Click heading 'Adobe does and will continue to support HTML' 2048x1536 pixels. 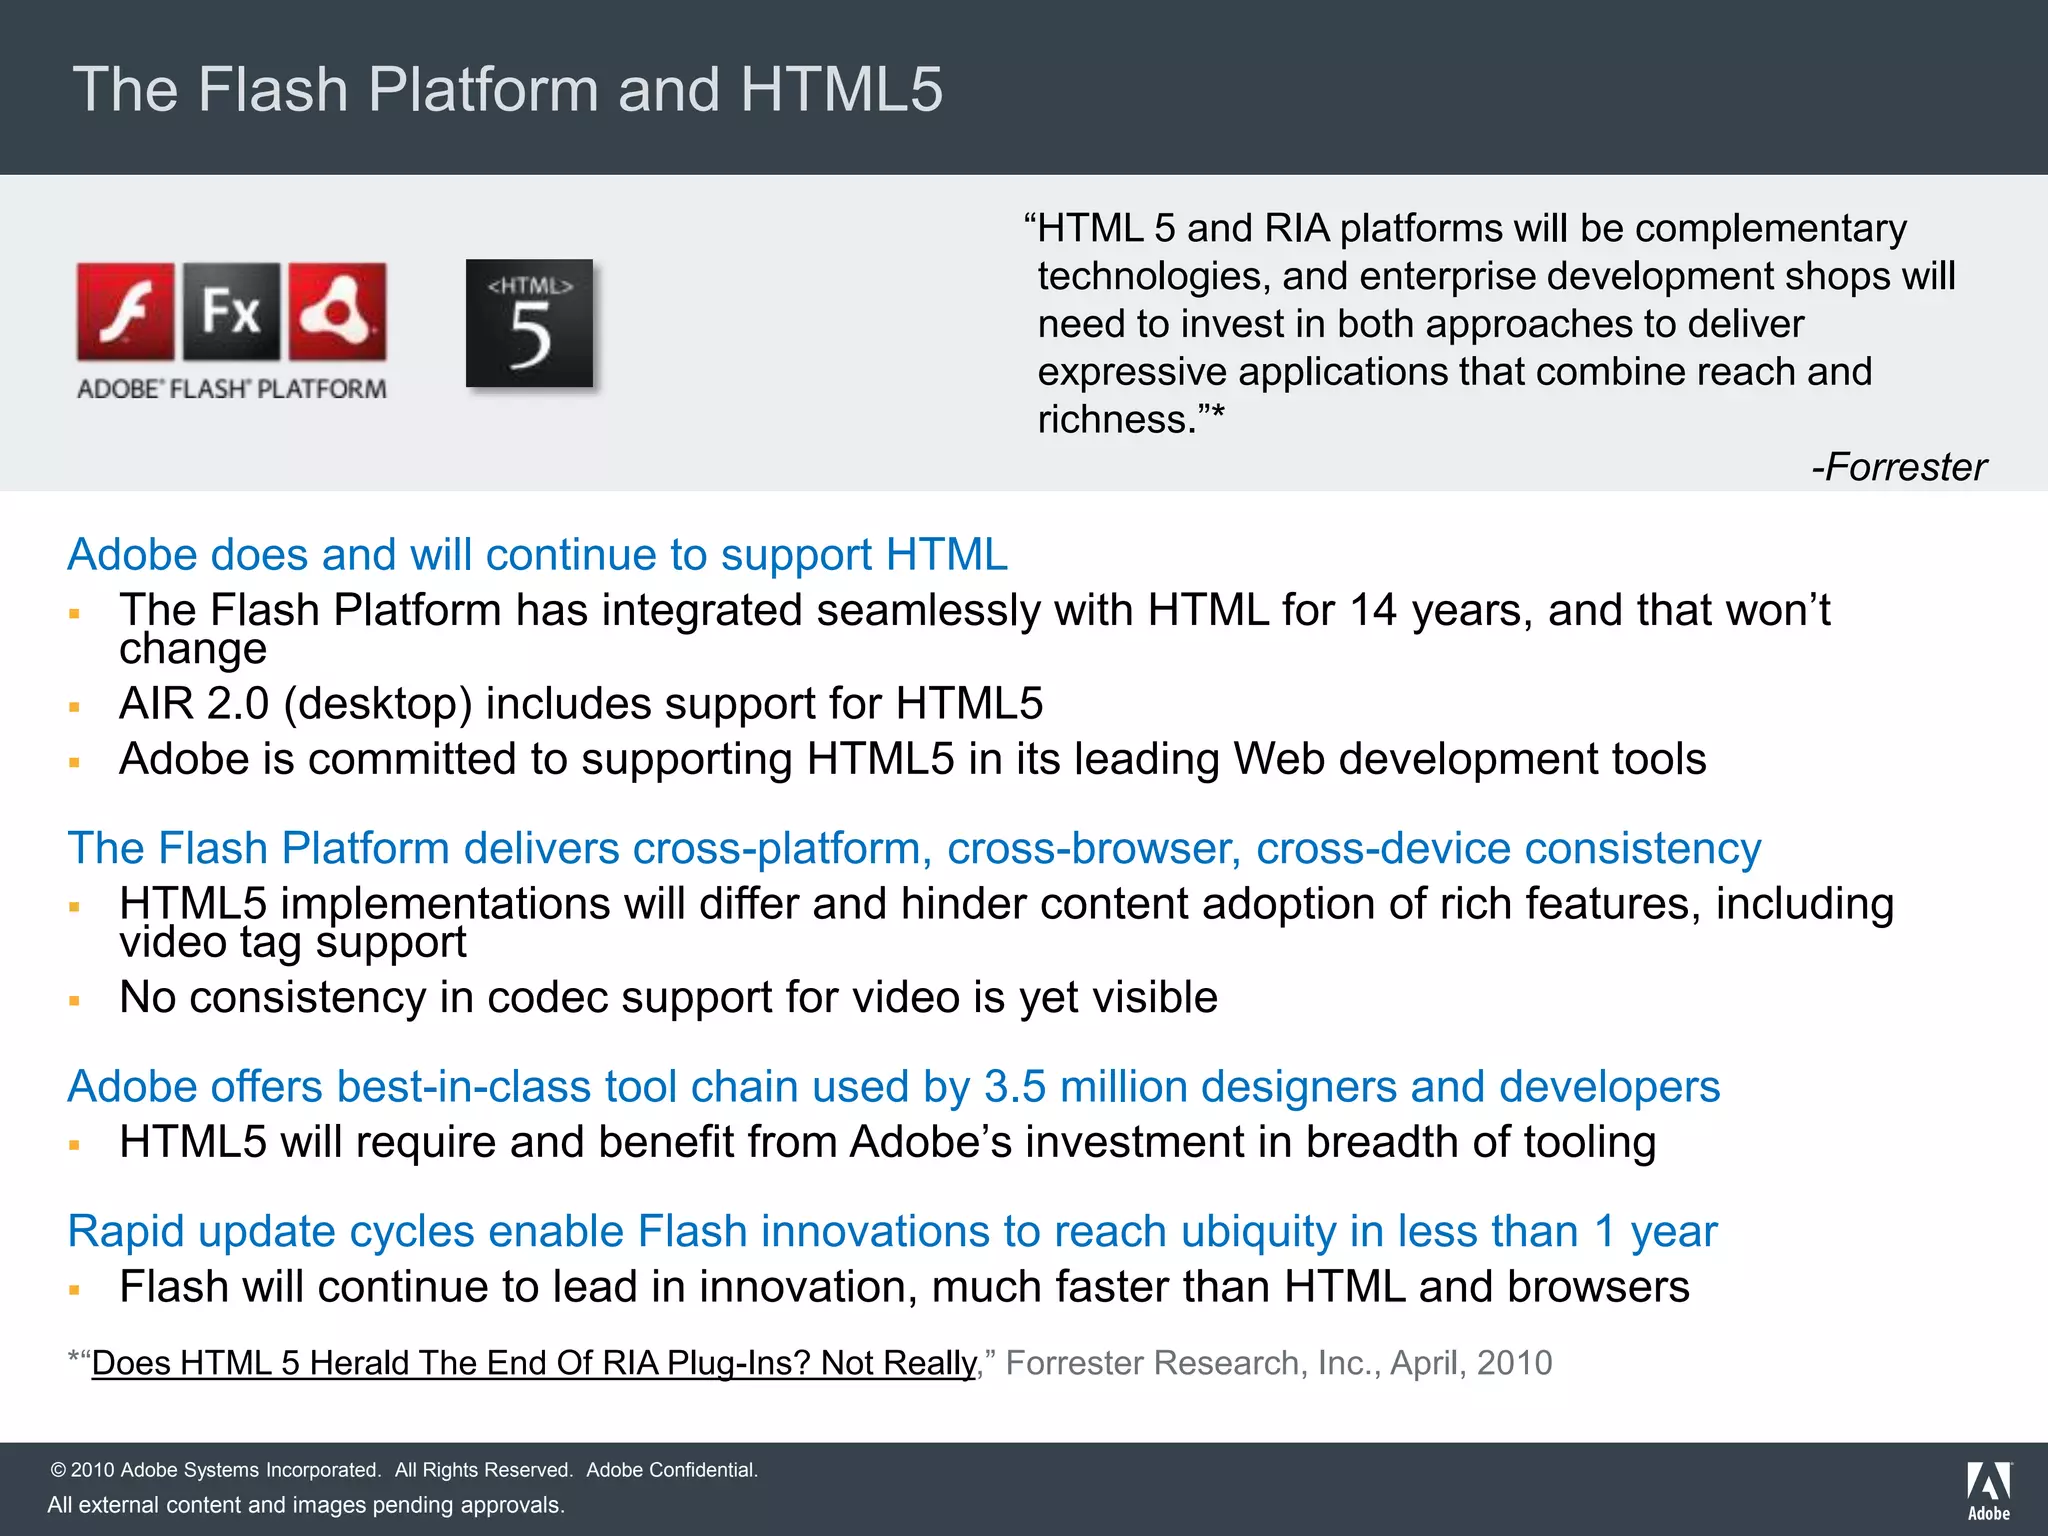[x=537, y=555]
